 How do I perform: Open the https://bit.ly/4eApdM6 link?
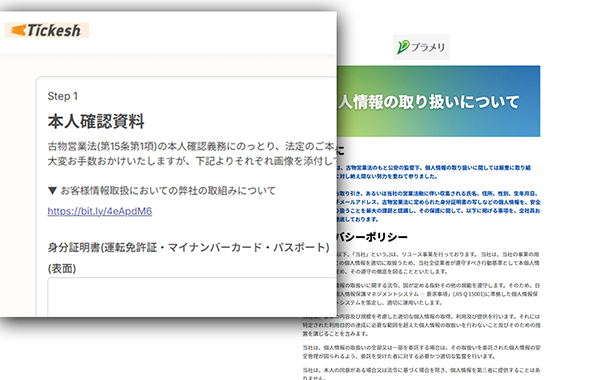click(x=99, y=211)
